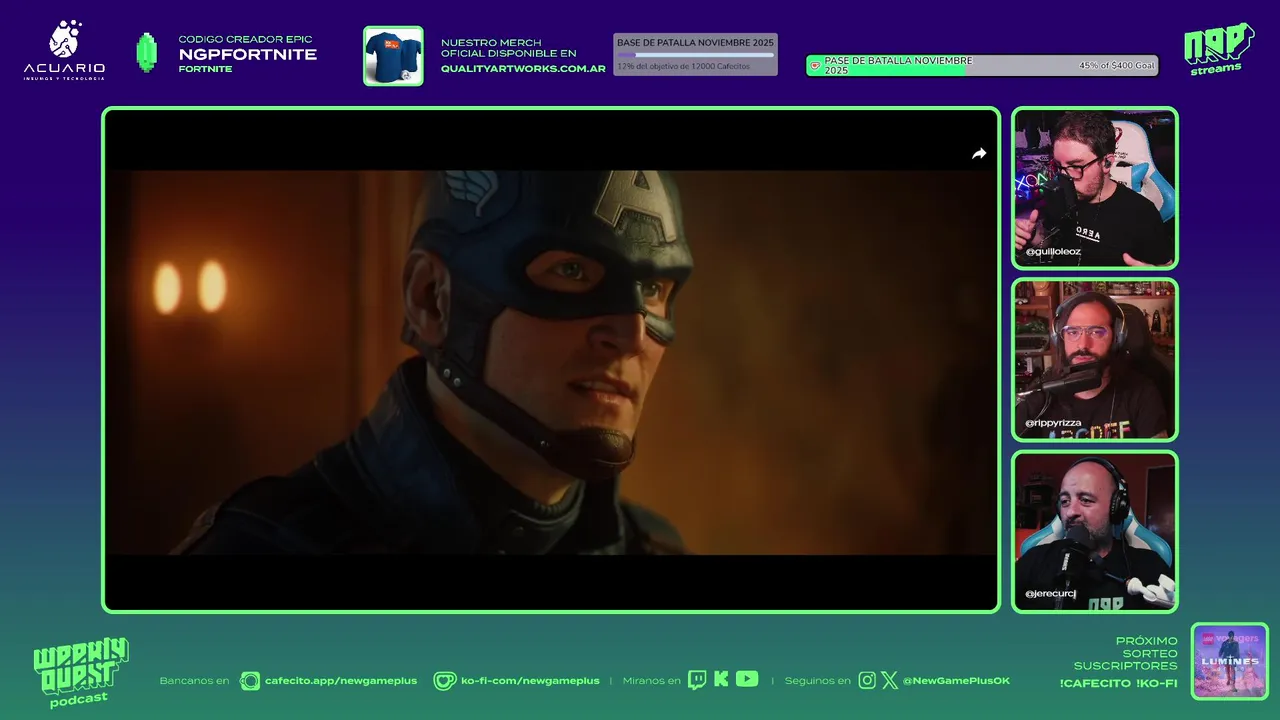Screen dimensions: 1280x720
Task: Click the NGPFORTNITE creator code text
Action: (248, 55)
